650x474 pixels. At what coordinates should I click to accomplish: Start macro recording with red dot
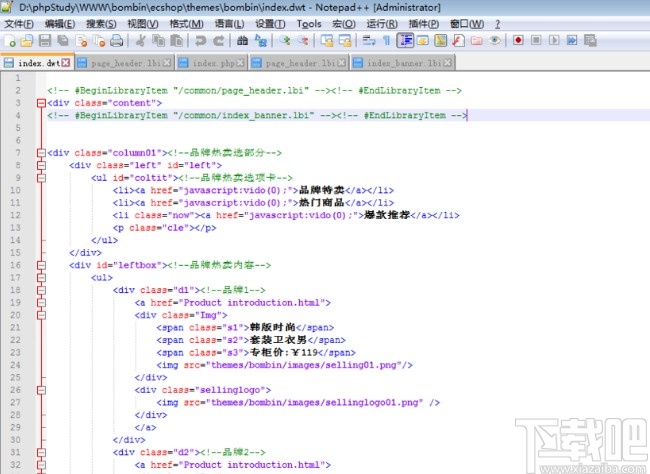518,41
